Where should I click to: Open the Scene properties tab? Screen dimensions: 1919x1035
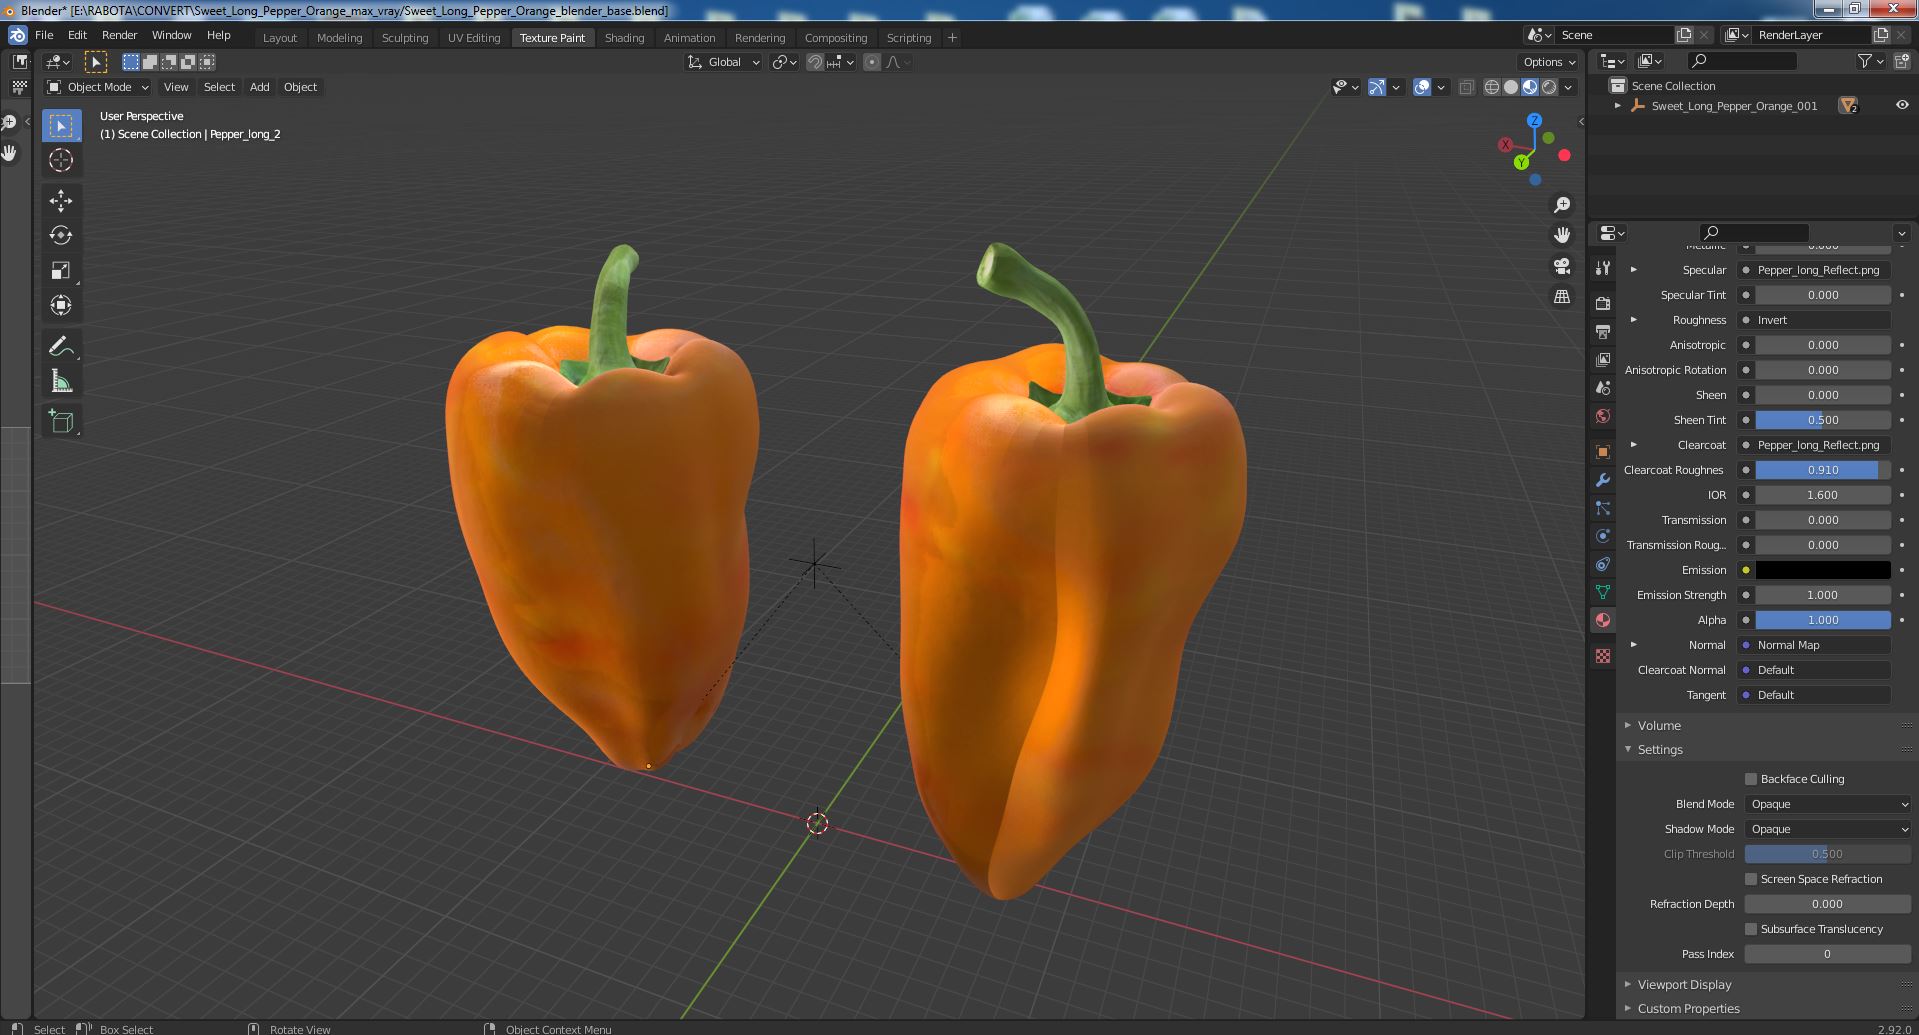tap(1603, 388)
